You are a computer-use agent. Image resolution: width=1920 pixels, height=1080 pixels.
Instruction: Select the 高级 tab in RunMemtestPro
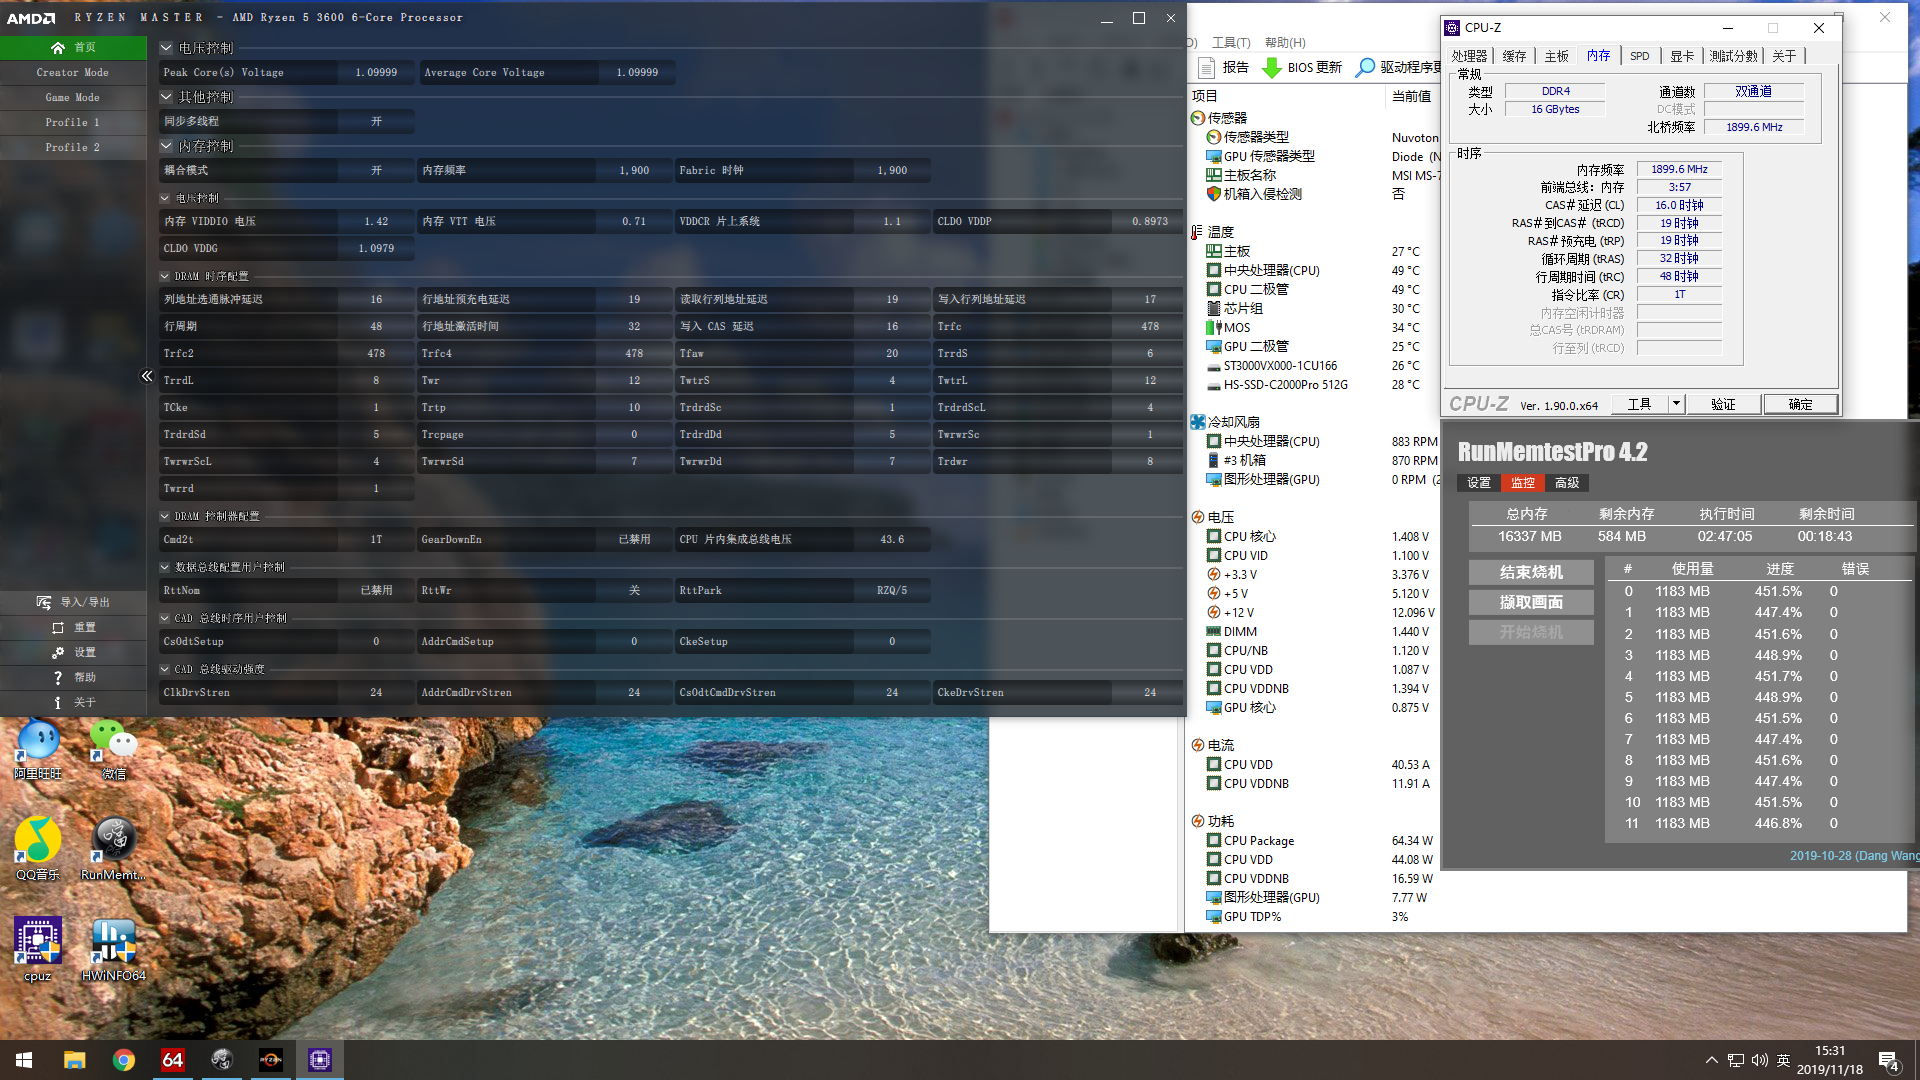[1567, 483]
